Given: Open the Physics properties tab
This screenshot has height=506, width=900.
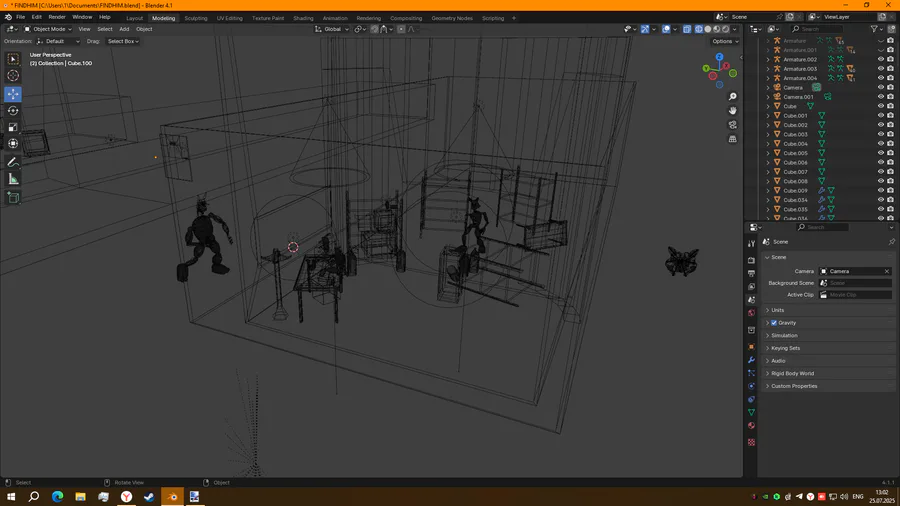Looking at the screenshot, I should [751, 386].
